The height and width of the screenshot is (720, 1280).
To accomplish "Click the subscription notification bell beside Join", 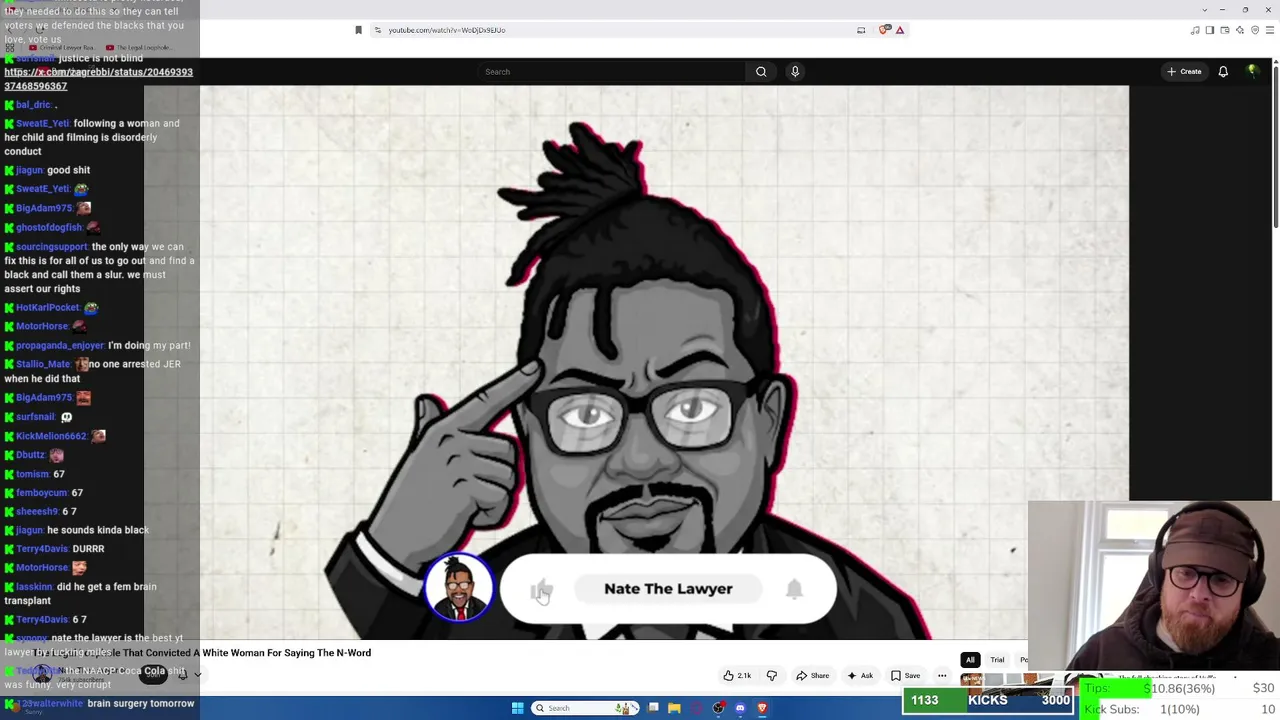I will click(x=182, y=675).
